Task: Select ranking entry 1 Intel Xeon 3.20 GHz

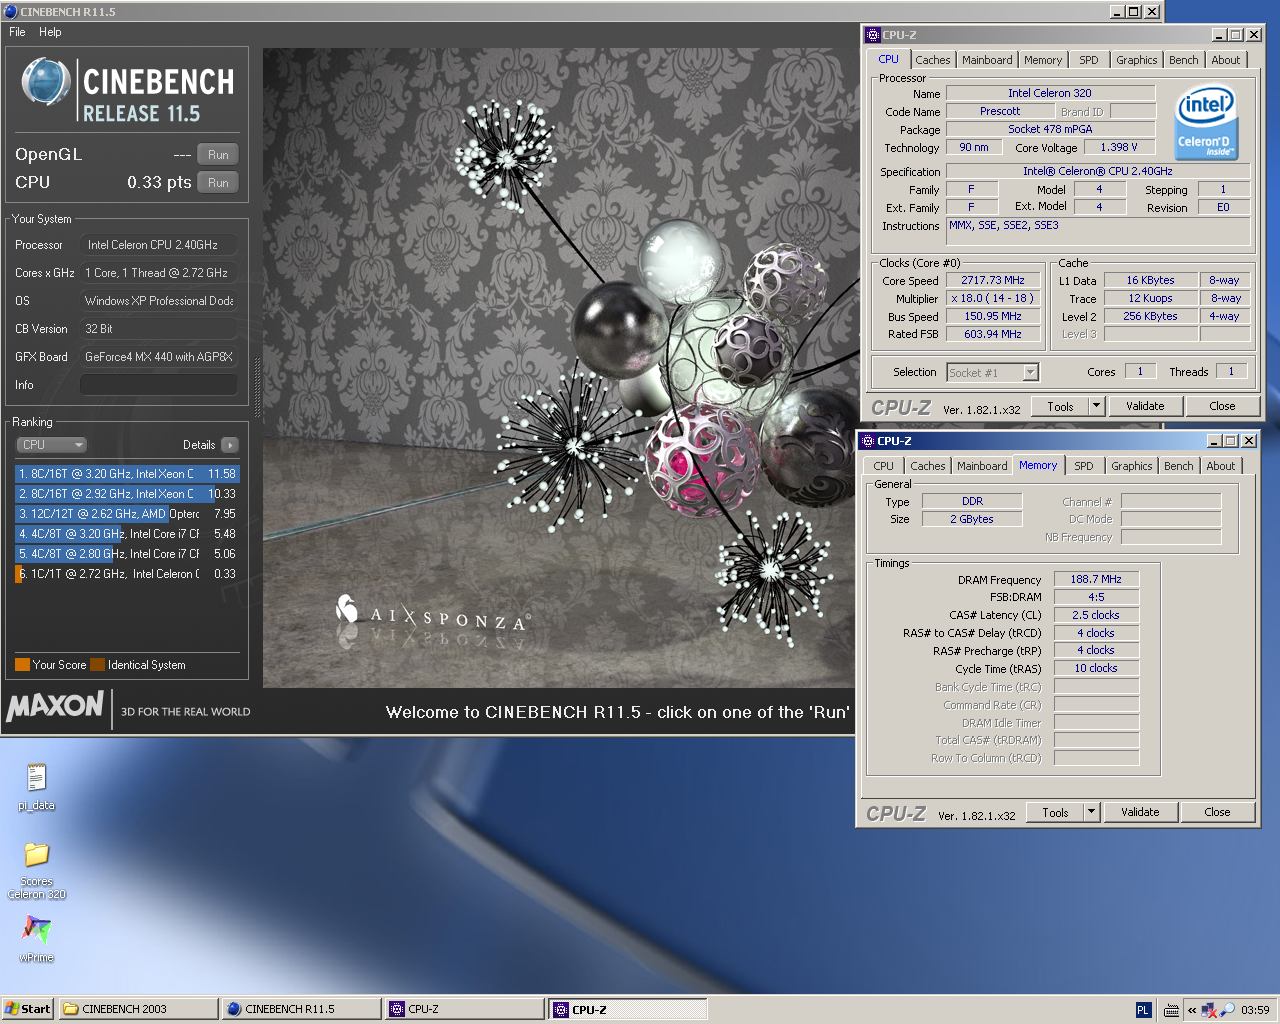Action: 127,474
